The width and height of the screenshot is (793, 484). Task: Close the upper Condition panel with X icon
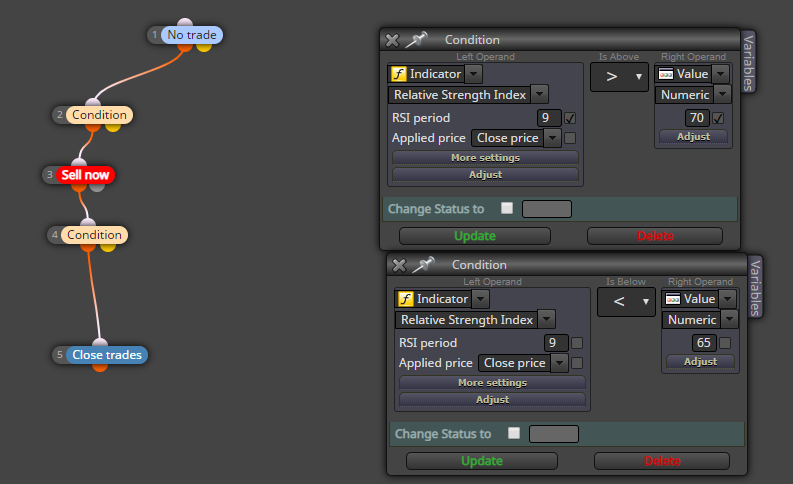coord(392,40)
